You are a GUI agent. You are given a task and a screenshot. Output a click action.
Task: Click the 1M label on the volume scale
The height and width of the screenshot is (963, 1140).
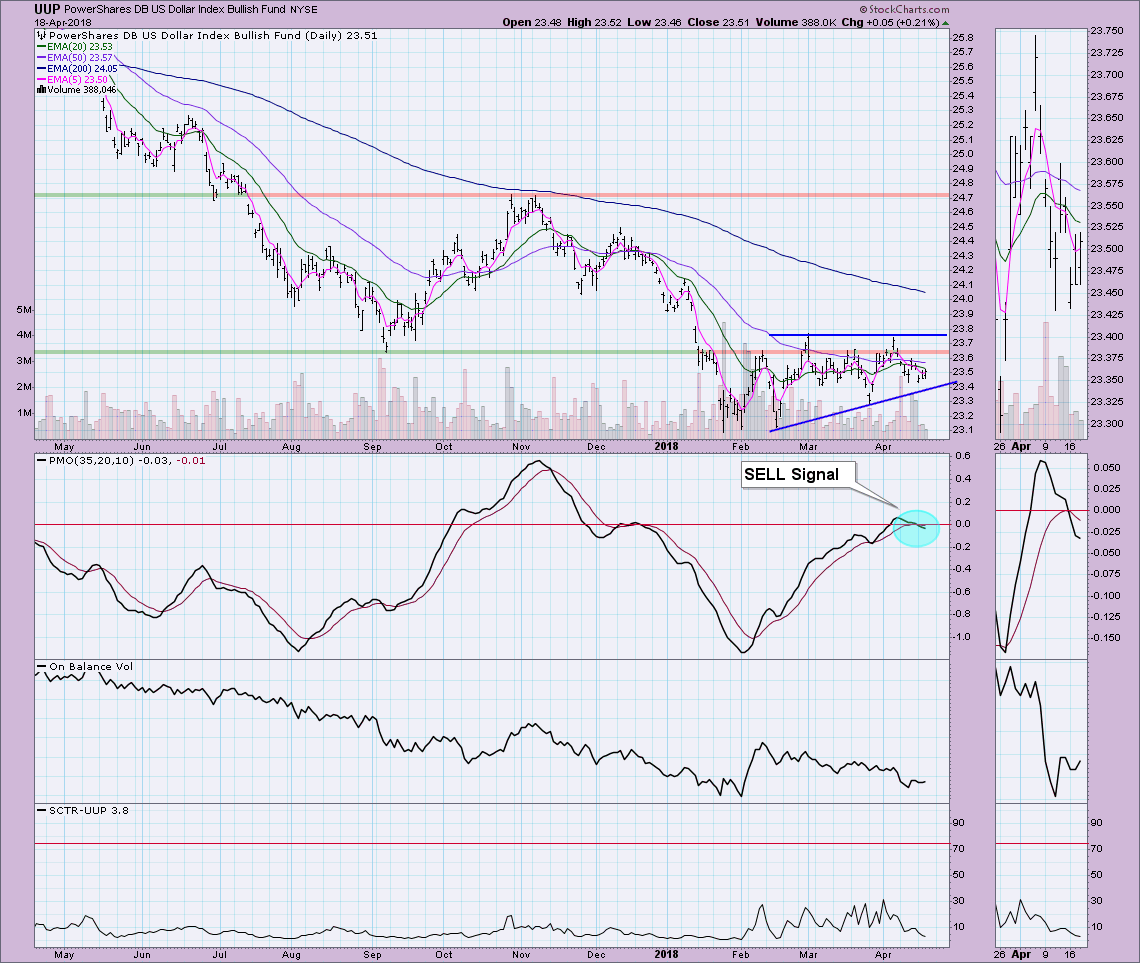point(25,413)
